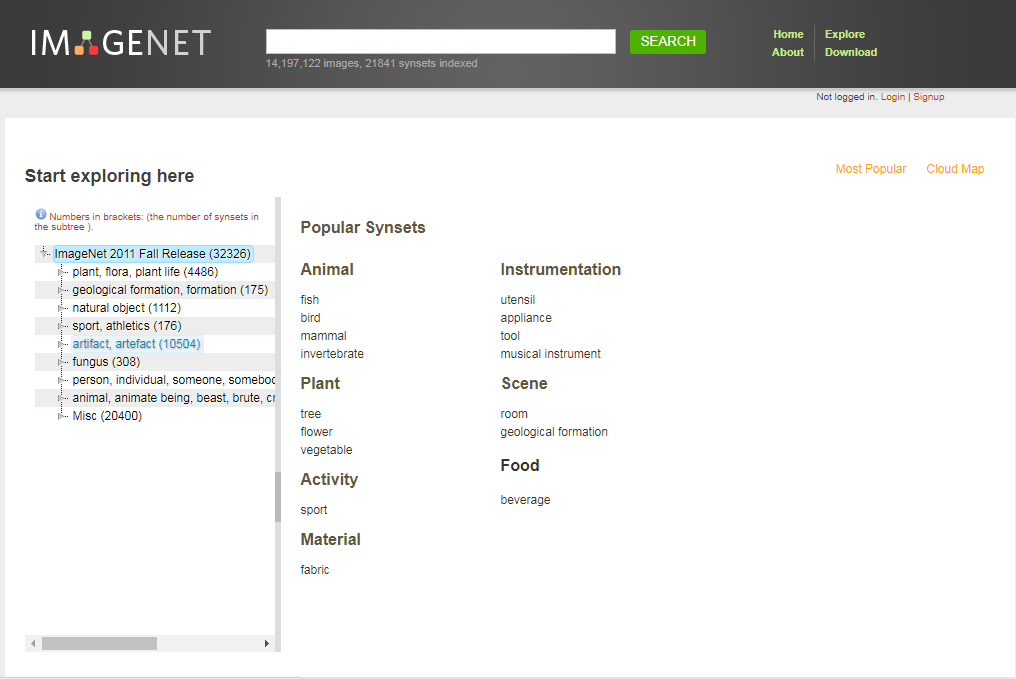Viewport: 1016px width, 679px height.
Task: Select person, individual, someone tree row
Action: pos(173,380)
